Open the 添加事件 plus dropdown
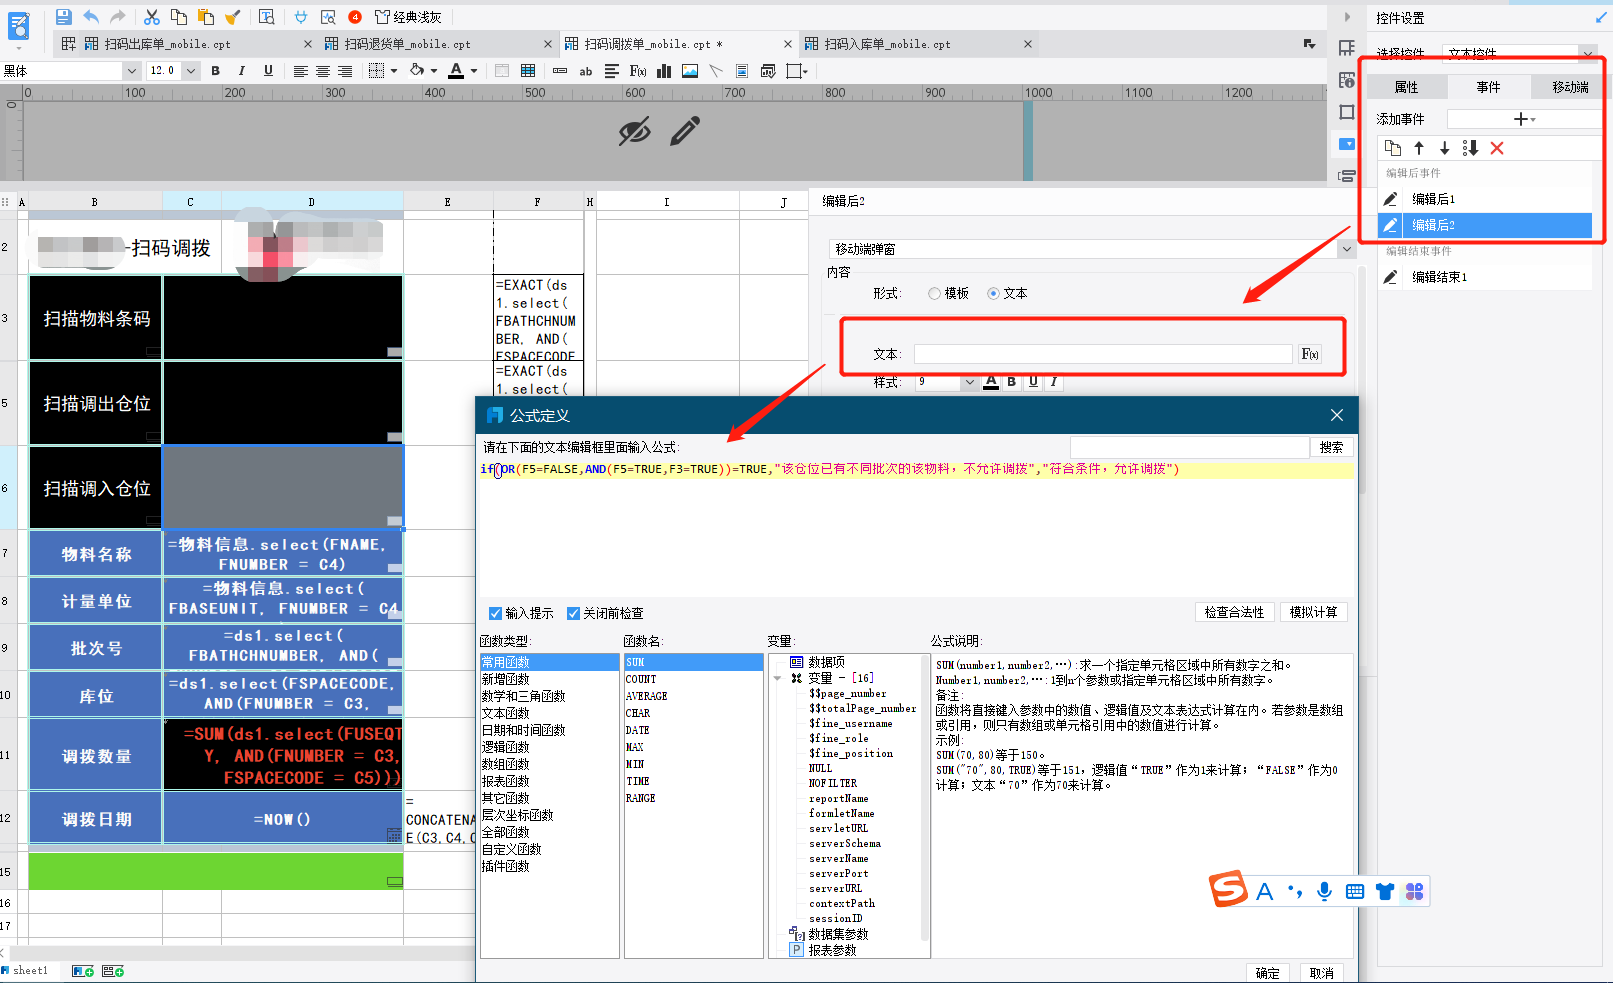 (1524, 119)
